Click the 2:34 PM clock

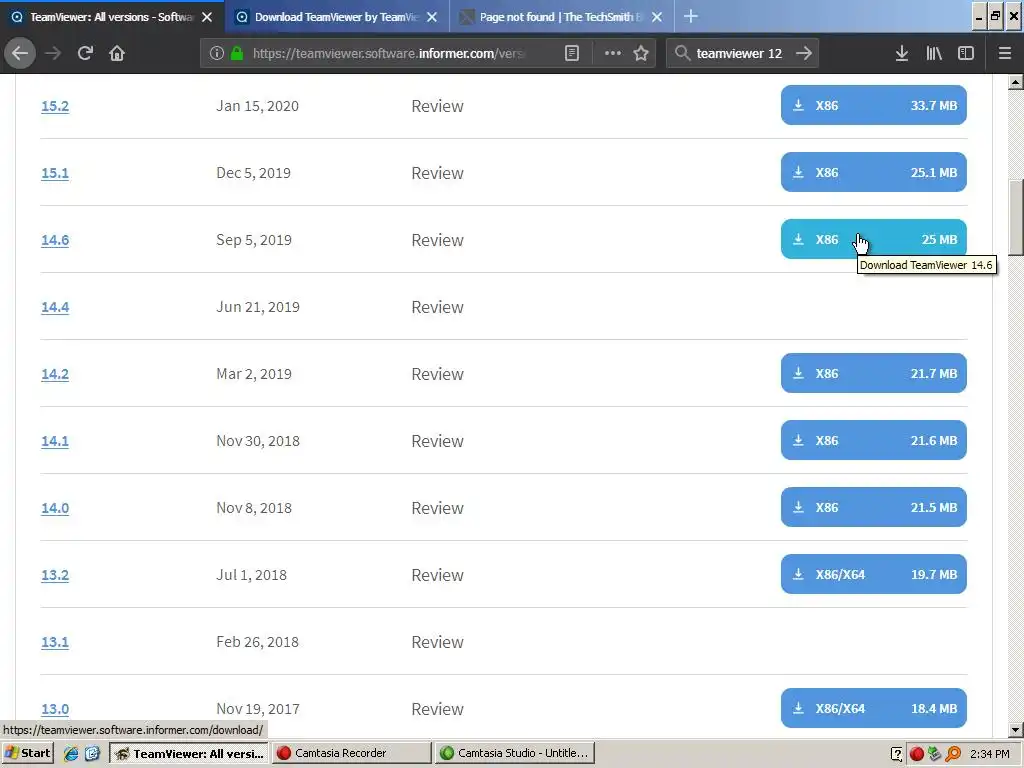pyautogui.click(x=990, y=754)
